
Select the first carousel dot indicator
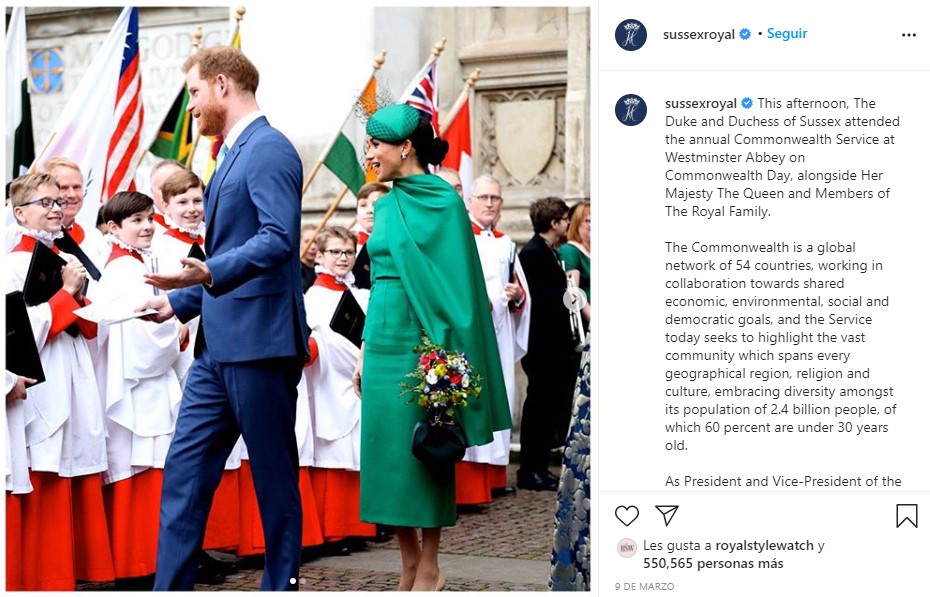[x=292, y=581]
